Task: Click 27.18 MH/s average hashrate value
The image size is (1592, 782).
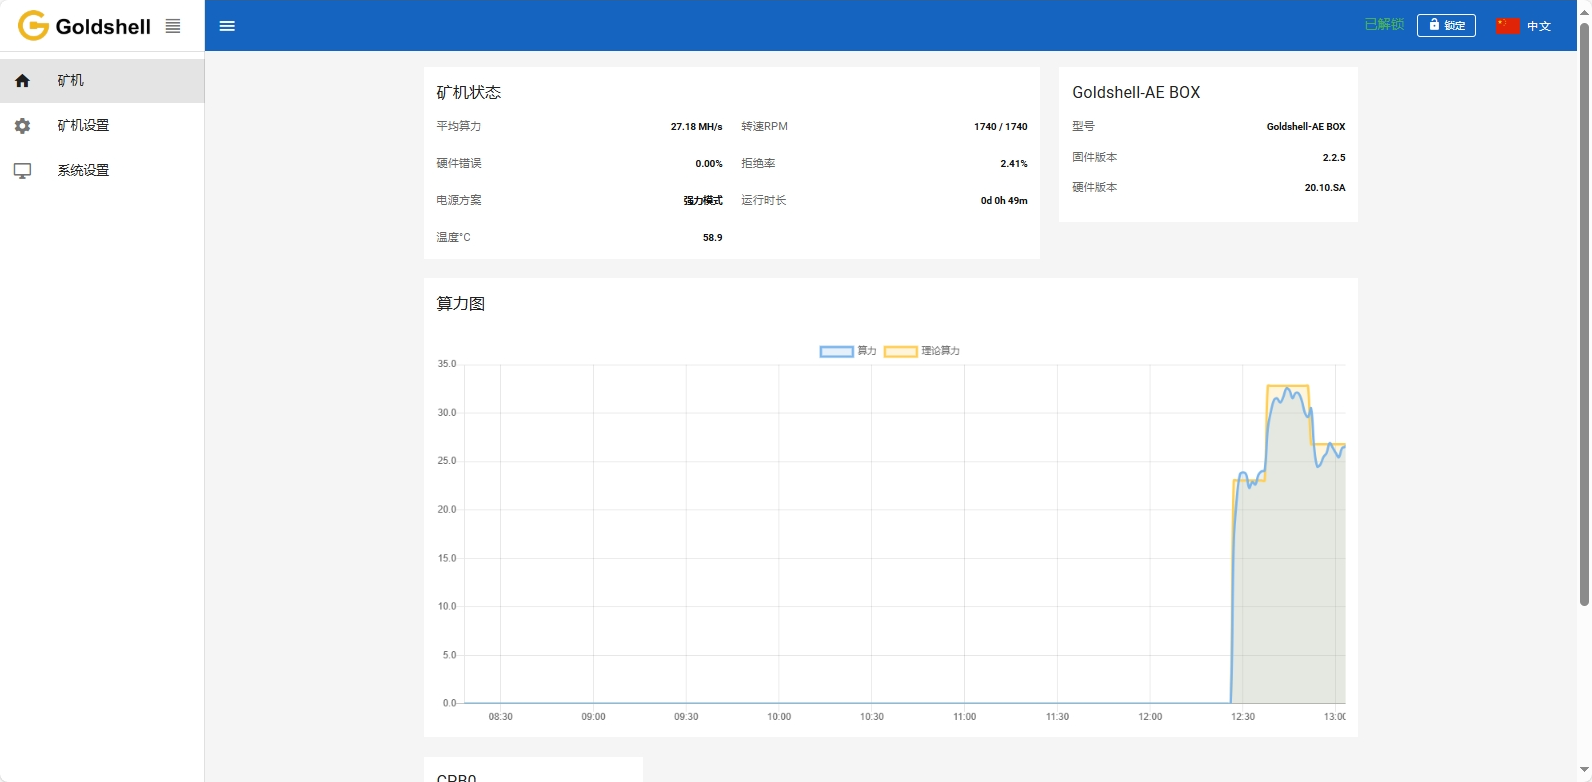Action: pos(696,127)
